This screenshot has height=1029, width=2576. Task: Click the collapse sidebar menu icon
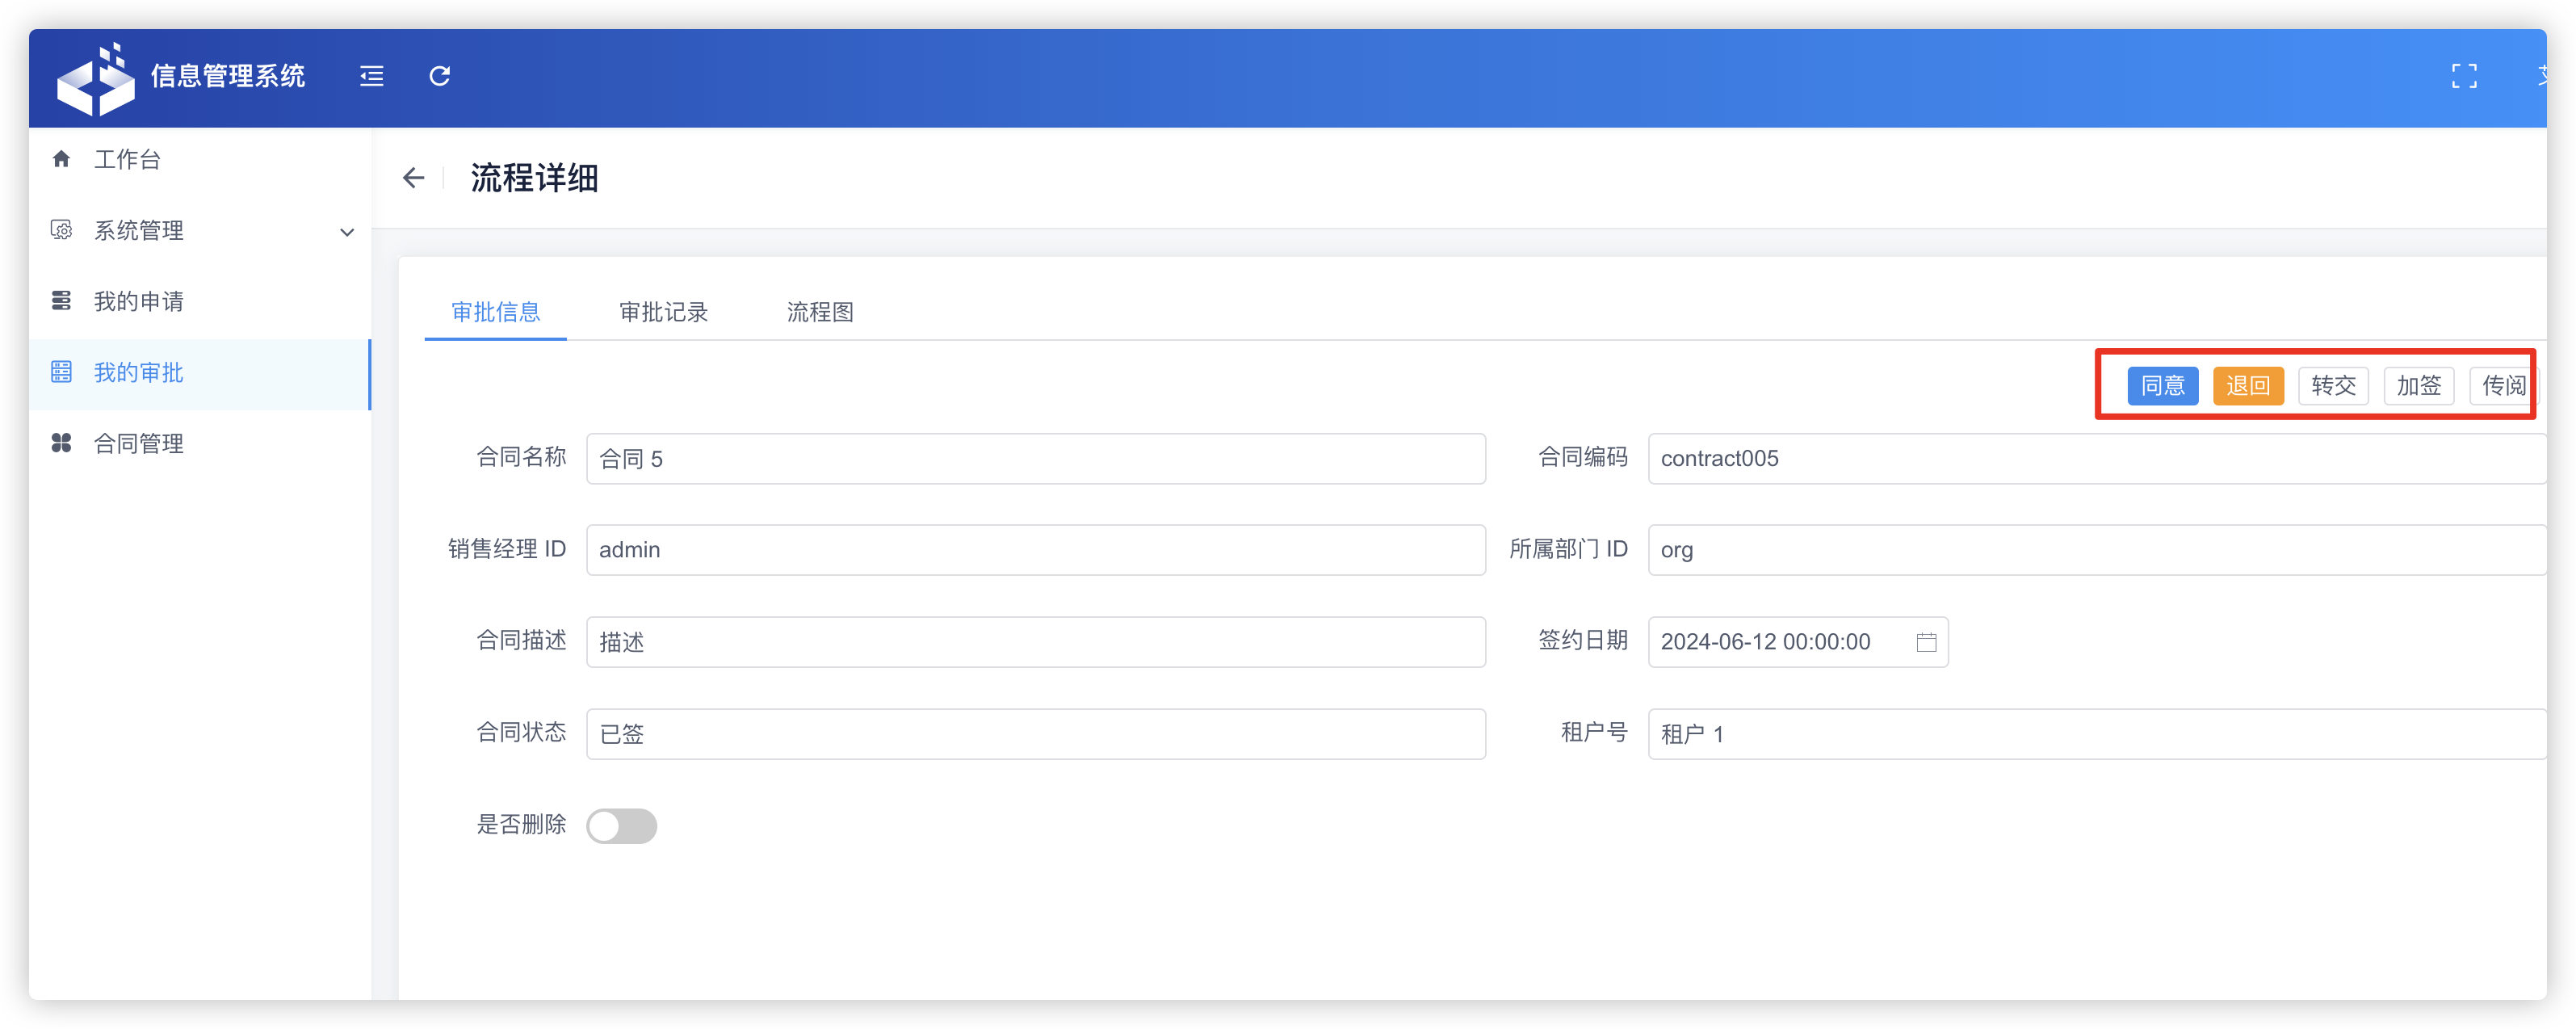click(x=371, y=76)
